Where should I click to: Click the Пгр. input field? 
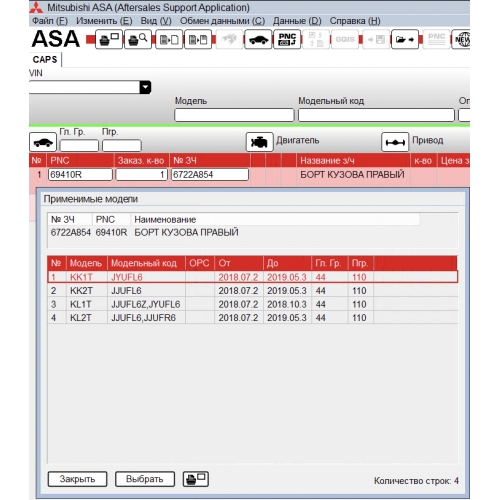tap(122, 146)
